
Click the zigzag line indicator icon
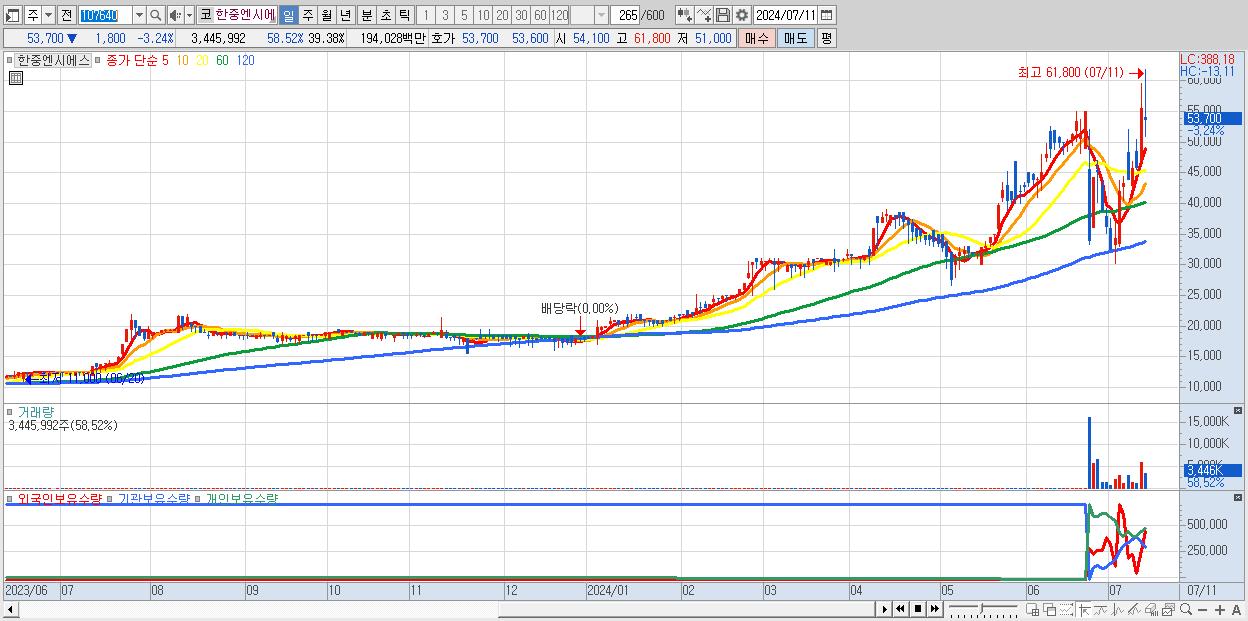[1101, 610]
